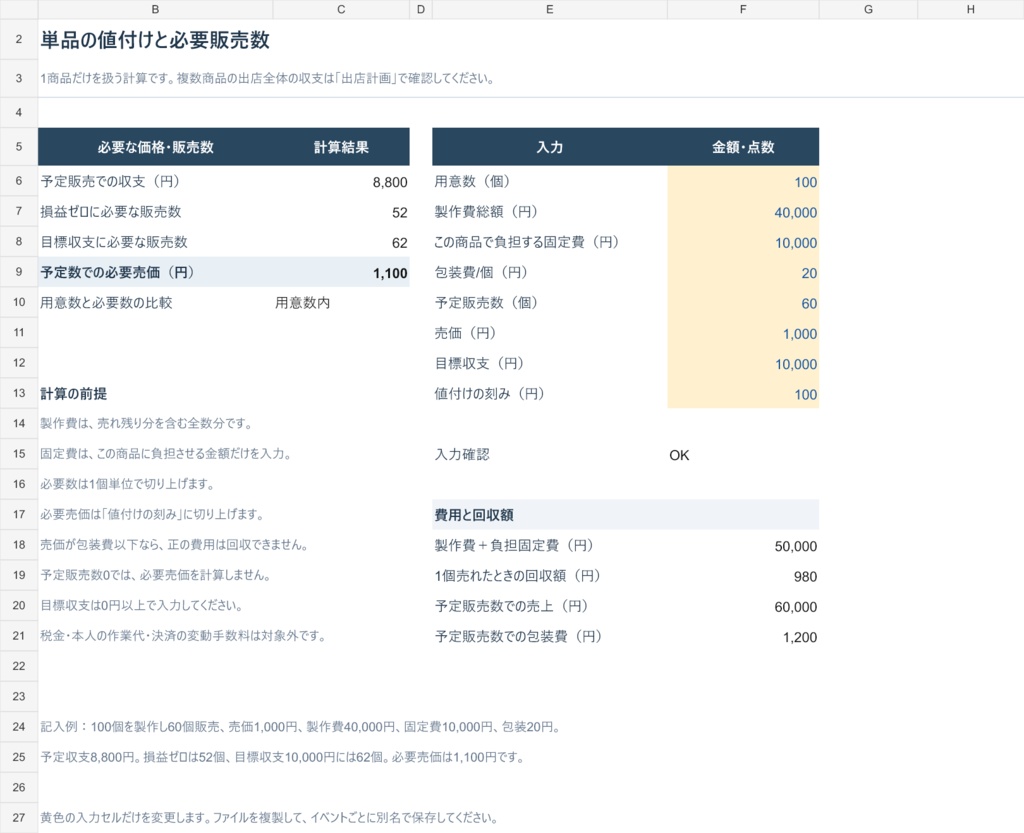Click the 製作費総額 input cell 40,000
Image resolution: width=1024 pixels, height=833 pixels.
743,212
